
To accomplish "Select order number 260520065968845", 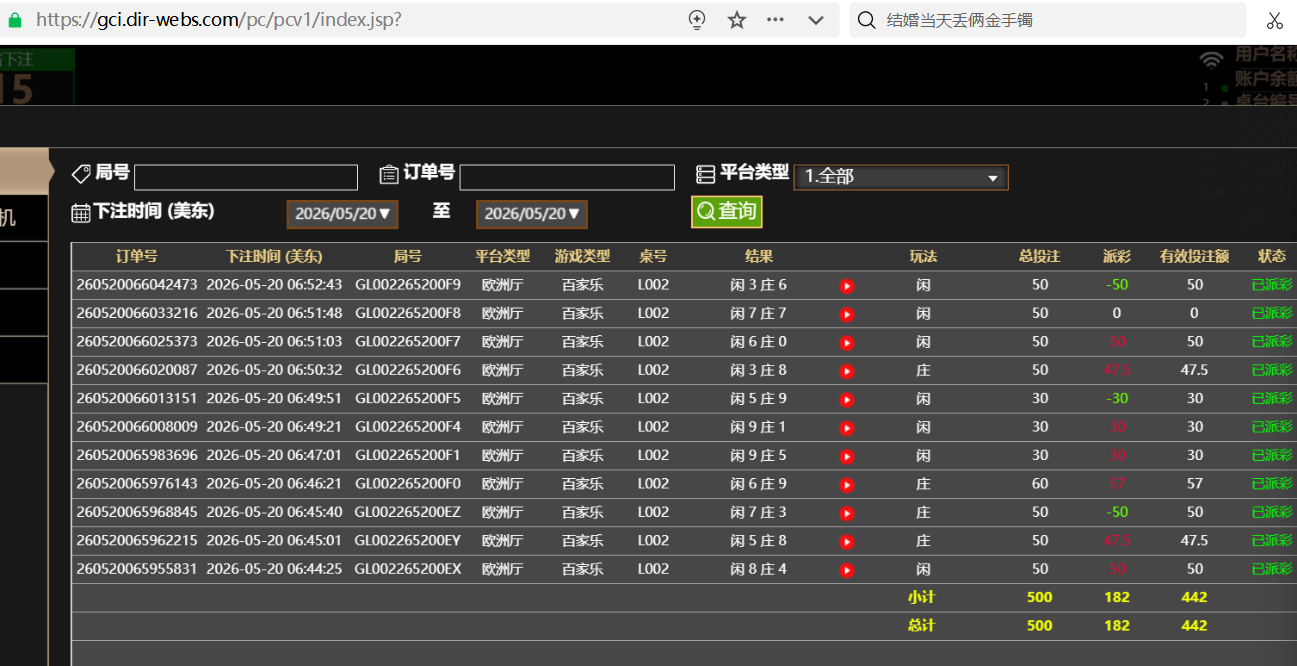I will 137,512.
